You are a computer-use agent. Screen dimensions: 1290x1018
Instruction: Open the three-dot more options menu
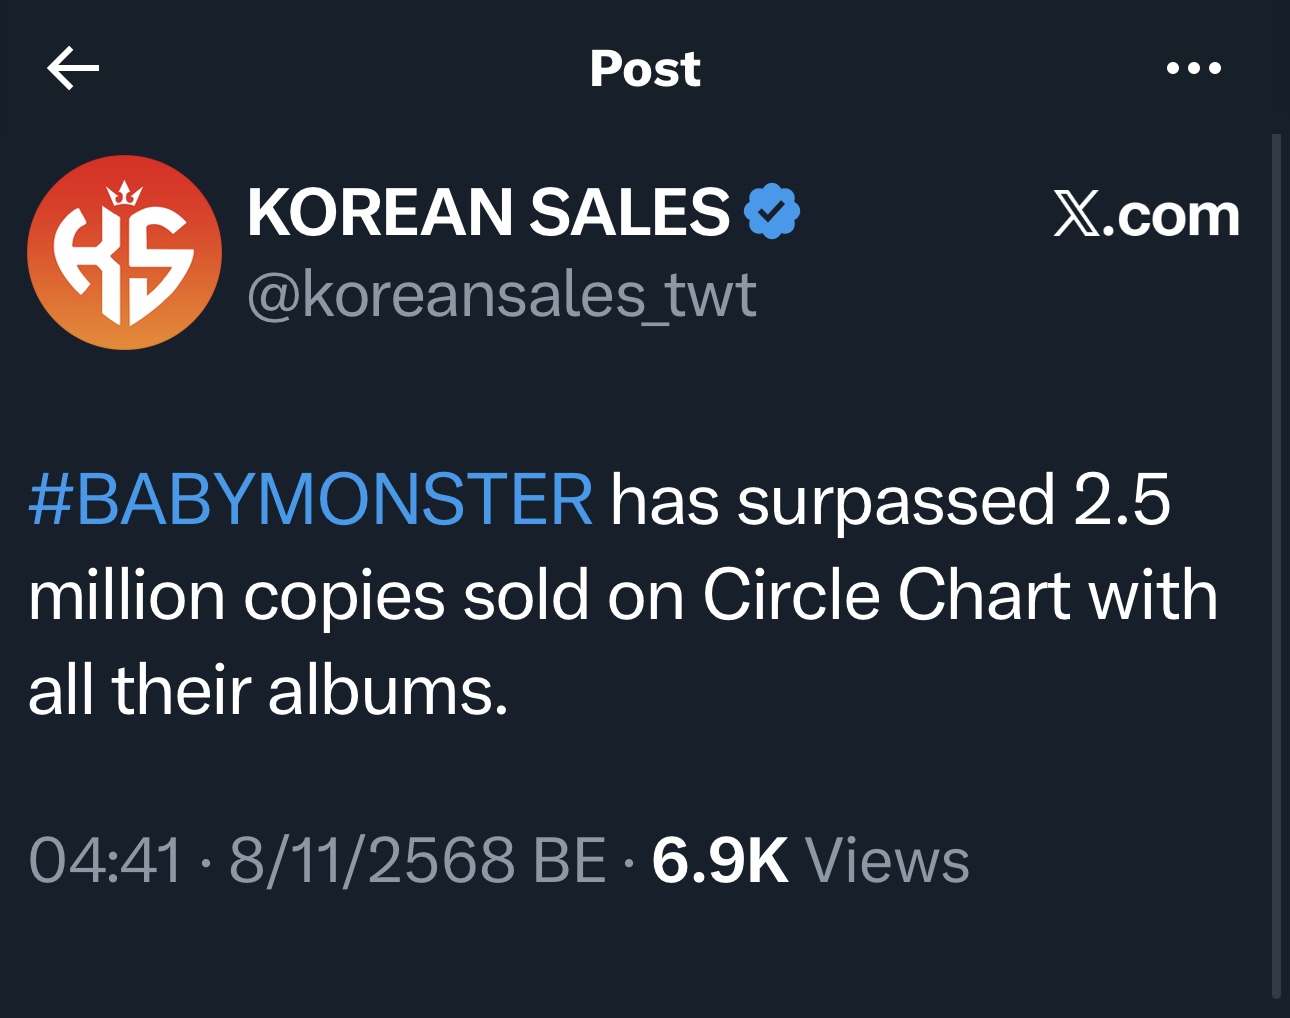[x=1193, y=68]
